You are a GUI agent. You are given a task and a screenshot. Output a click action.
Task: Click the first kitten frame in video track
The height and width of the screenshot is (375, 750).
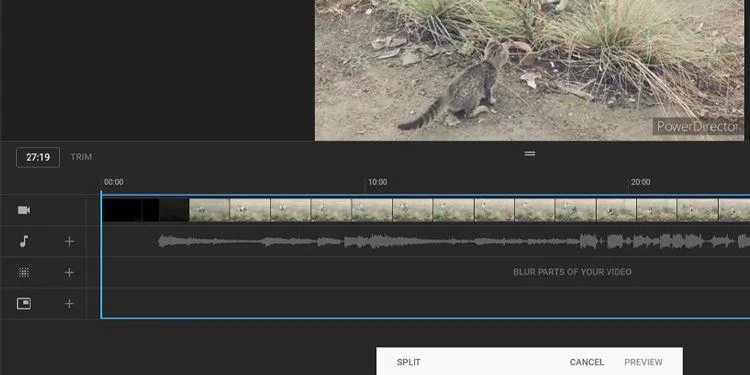(x=210, y=210)
